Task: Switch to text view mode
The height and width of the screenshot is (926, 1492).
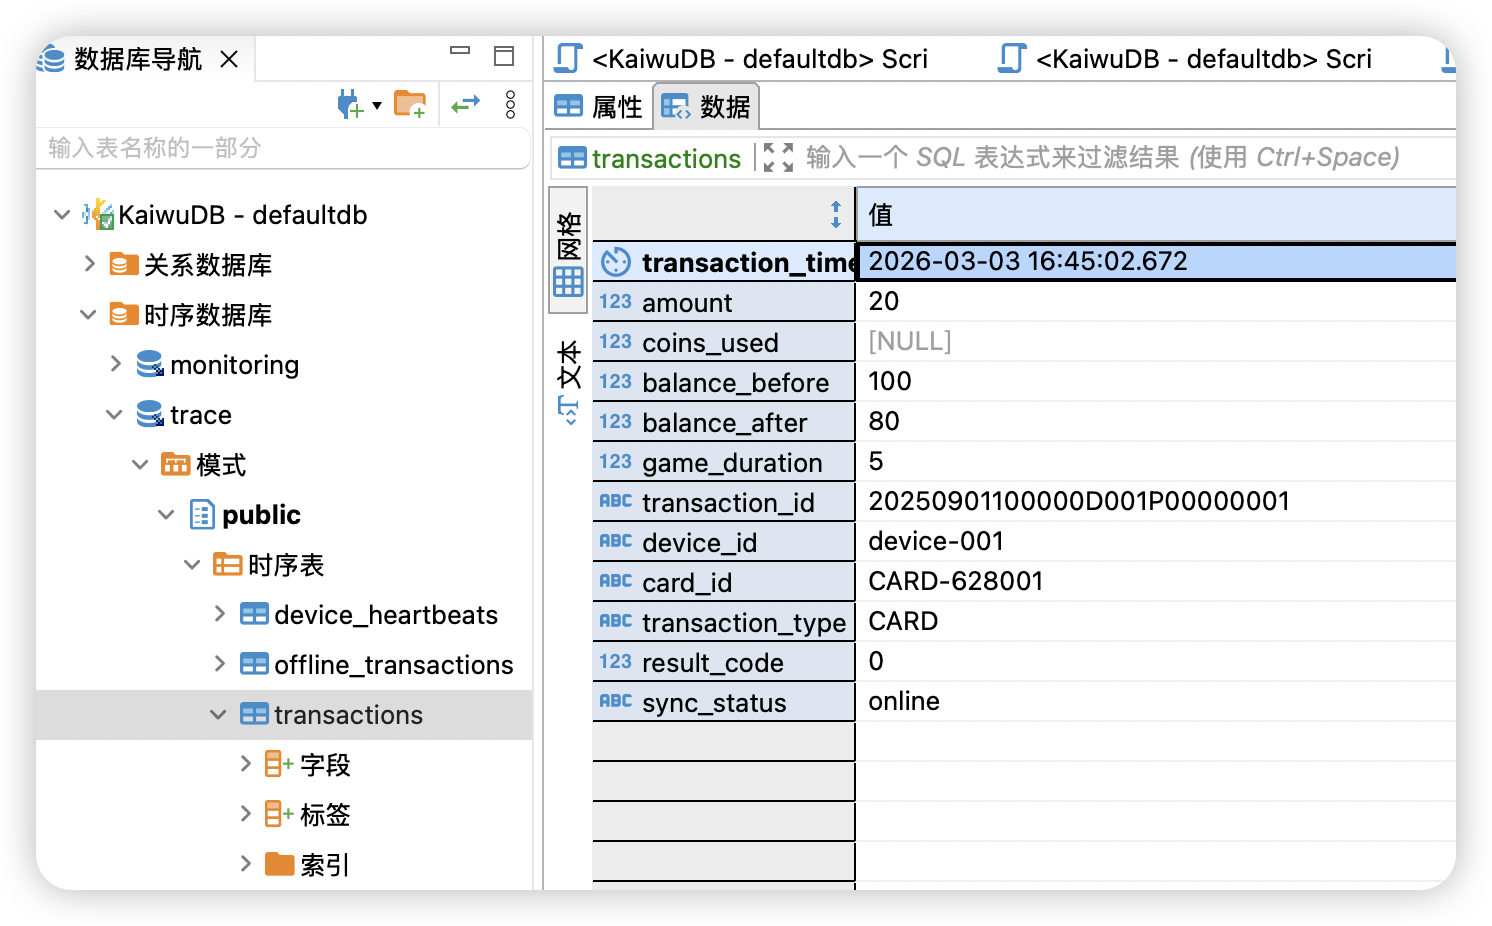Action: point(568,382)
